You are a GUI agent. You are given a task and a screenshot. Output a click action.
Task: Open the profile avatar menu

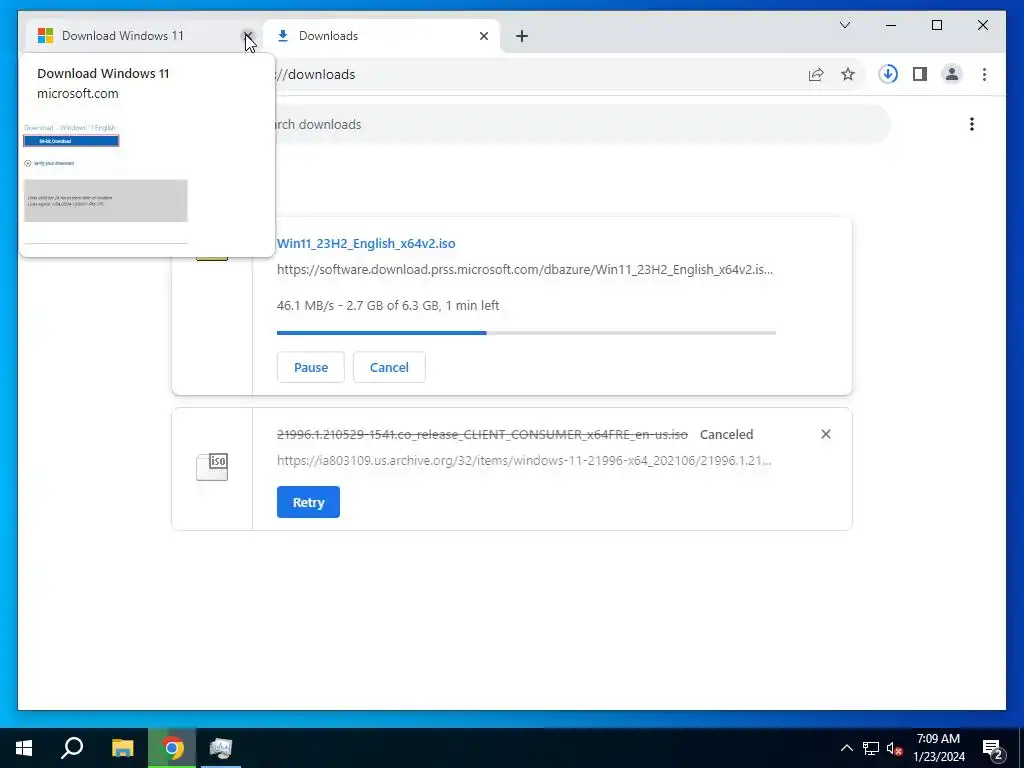[952, 74]
